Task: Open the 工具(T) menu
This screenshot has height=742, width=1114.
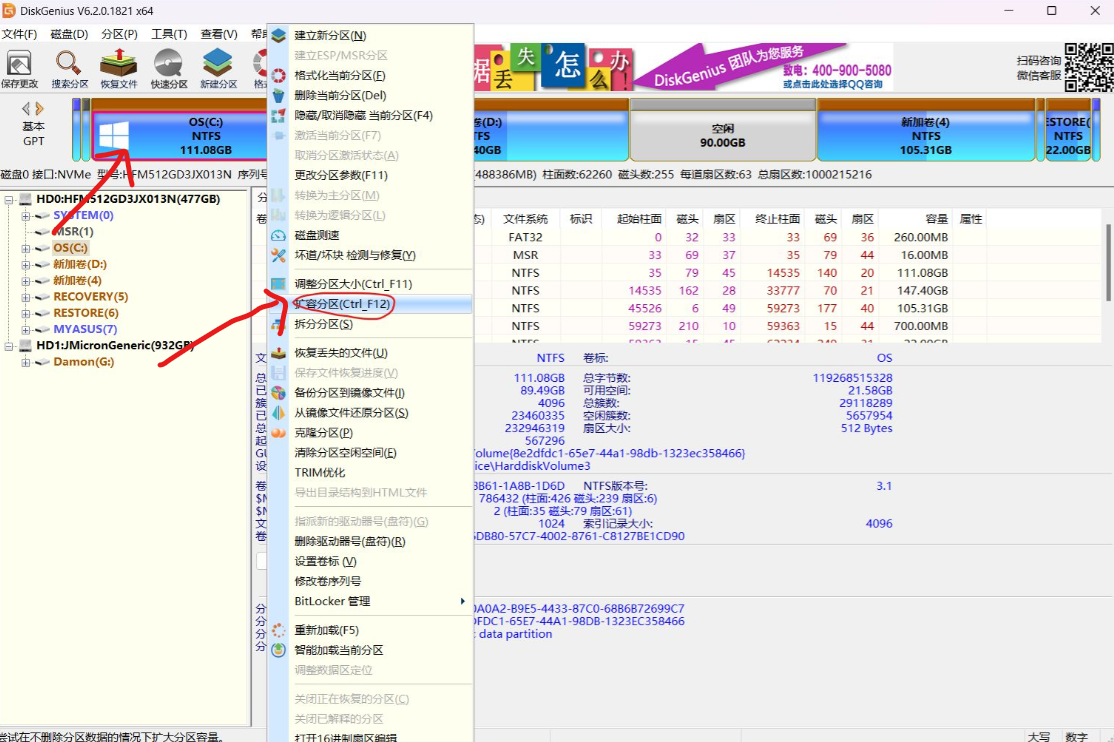Action: [169, 34]
